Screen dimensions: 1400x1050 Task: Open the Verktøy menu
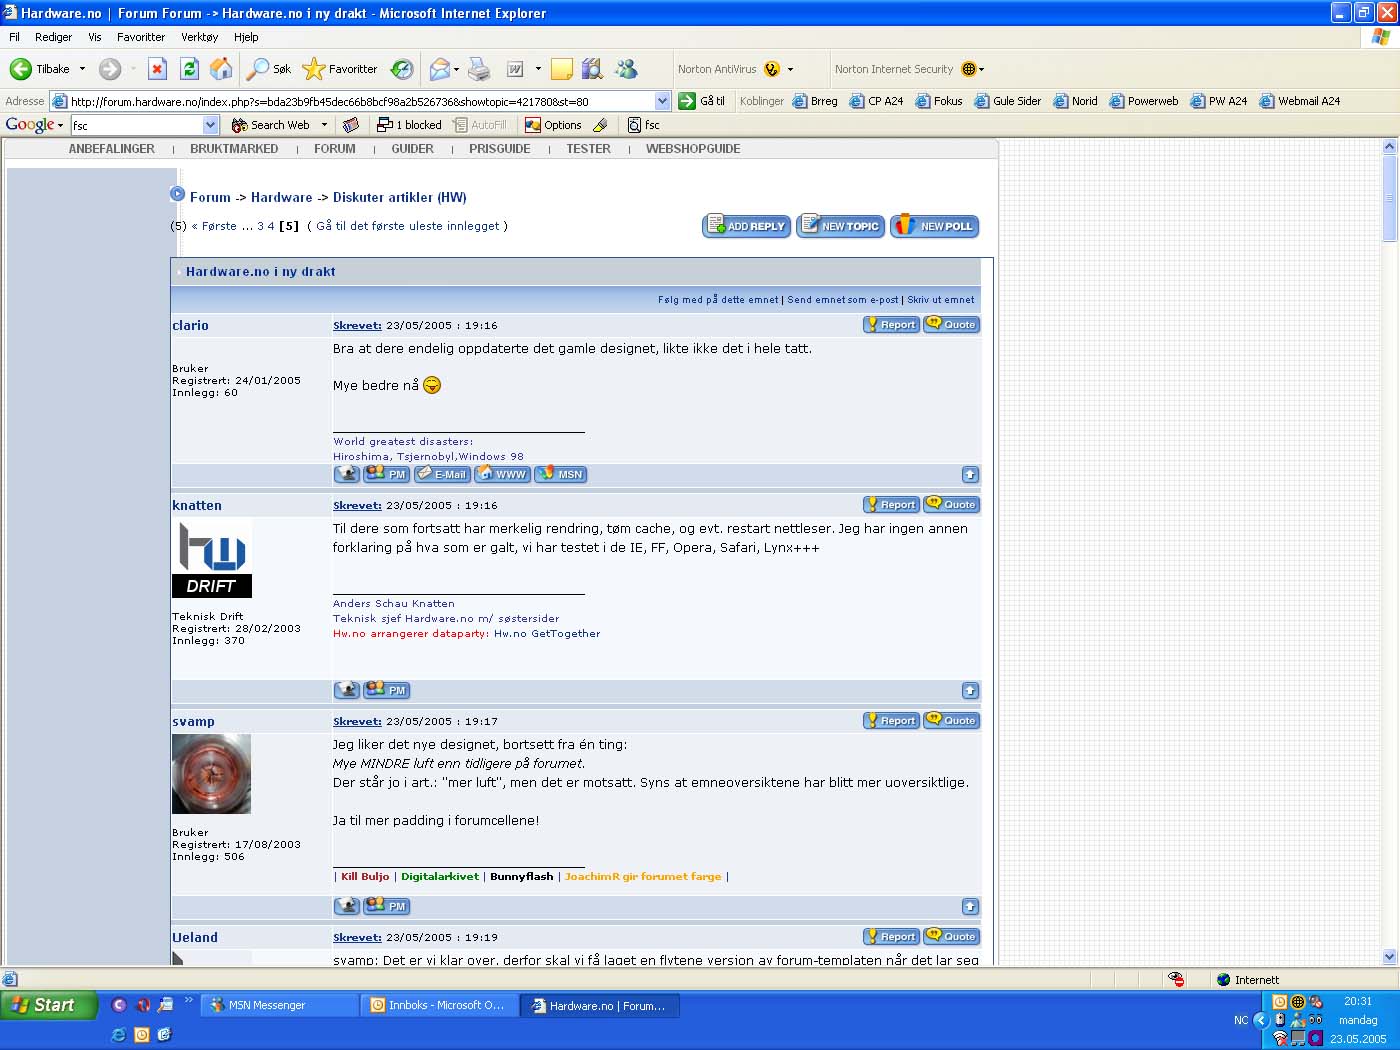[199, 37]
